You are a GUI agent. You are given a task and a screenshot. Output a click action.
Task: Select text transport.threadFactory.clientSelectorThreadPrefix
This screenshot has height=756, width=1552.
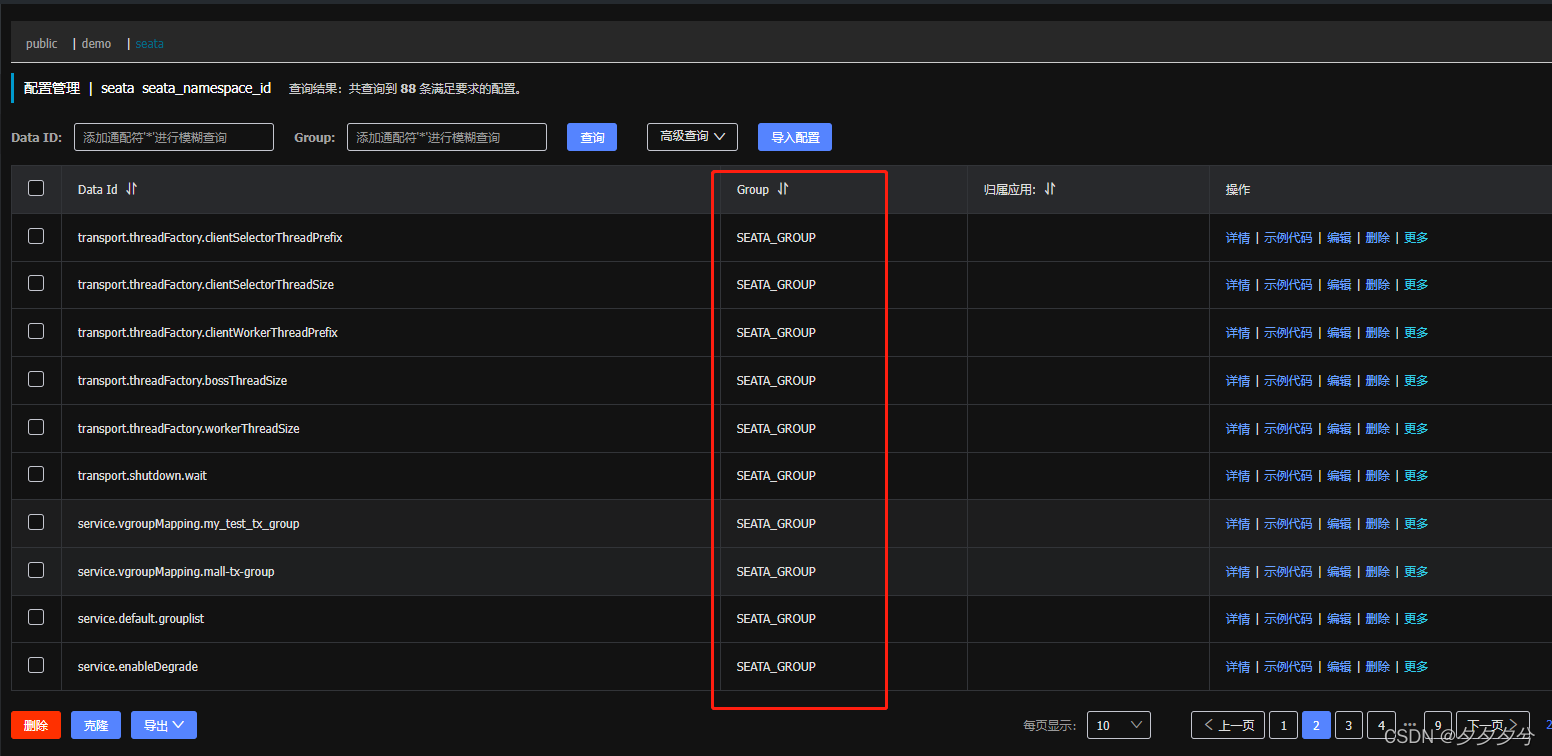[210, 238]
